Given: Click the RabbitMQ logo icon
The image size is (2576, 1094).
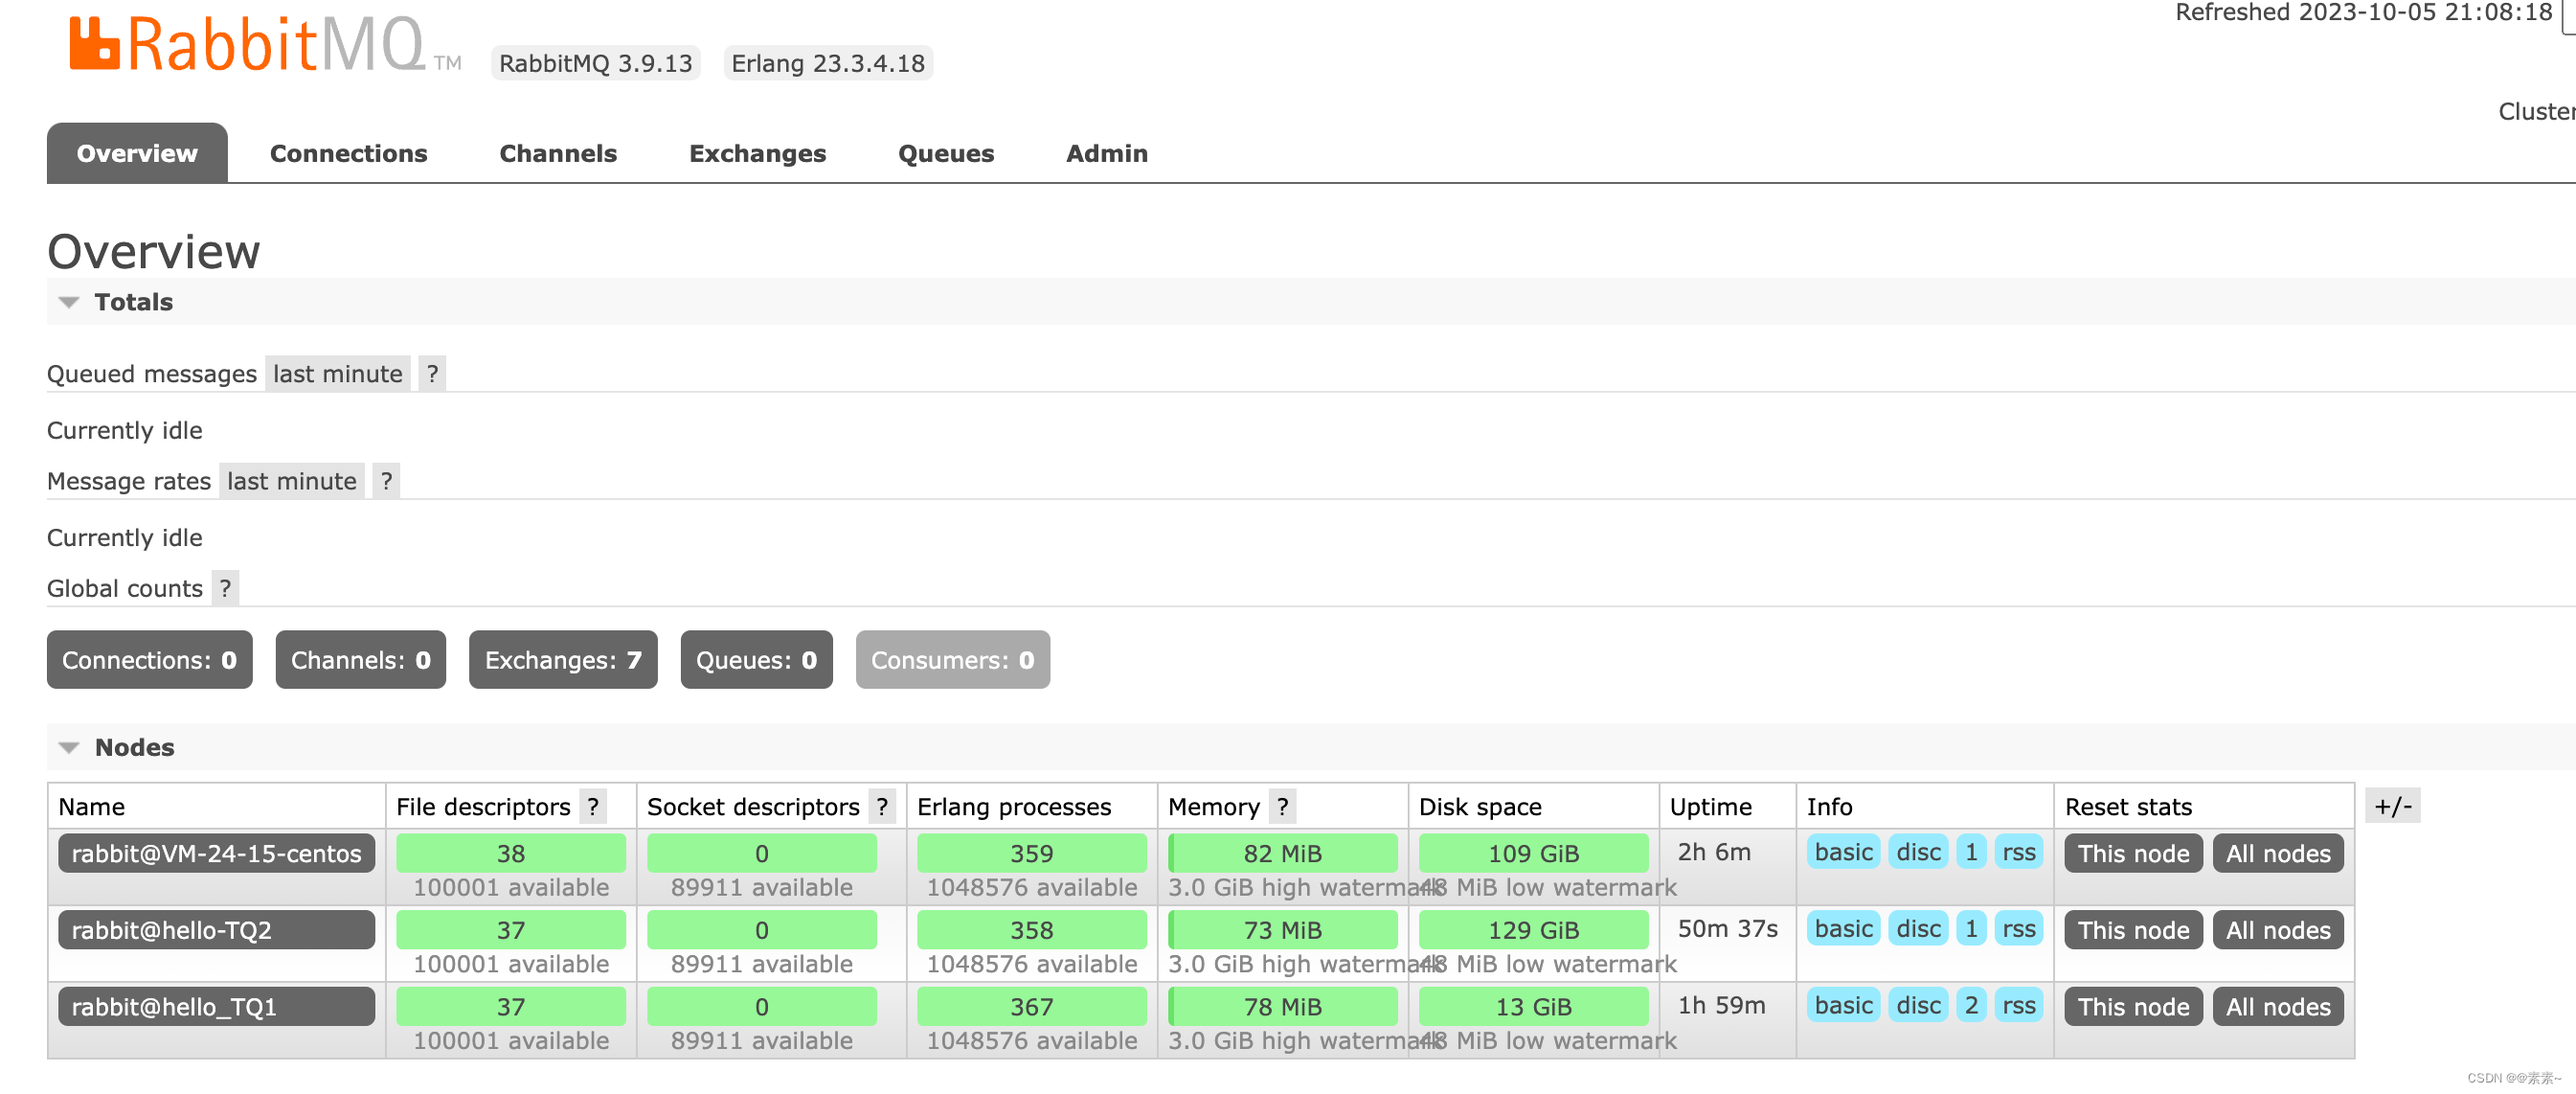Looking at the screenshot, I should pyautogui.click(x=95, y=43).
